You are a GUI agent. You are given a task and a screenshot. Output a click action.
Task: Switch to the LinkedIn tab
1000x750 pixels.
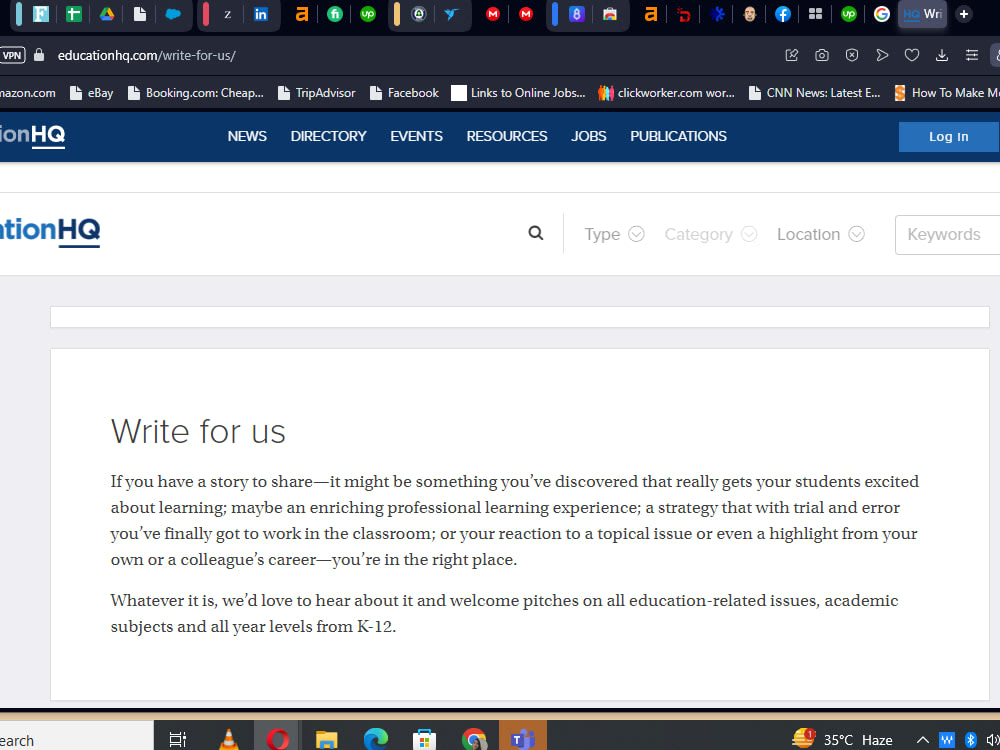[x=261, y=14]
